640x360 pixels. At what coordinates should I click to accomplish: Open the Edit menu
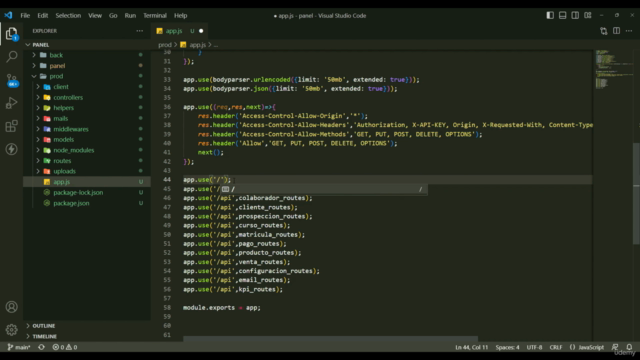point(42,16)
